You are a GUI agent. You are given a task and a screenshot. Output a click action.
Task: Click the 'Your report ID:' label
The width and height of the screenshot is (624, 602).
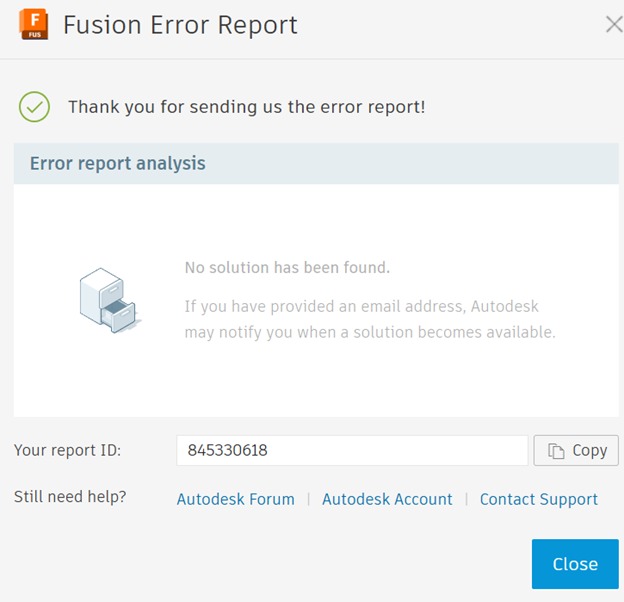coord(67,450)
